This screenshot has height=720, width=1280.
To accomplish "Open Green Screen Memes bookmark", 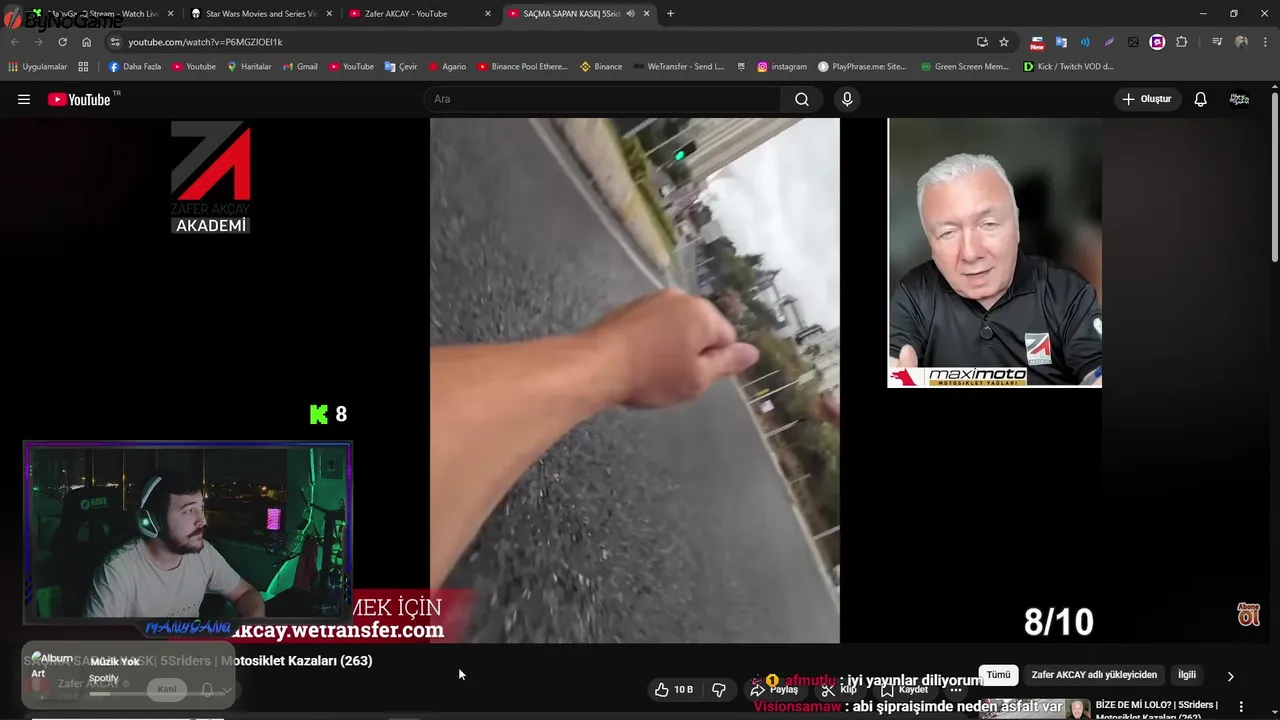I will coord(965,67).
